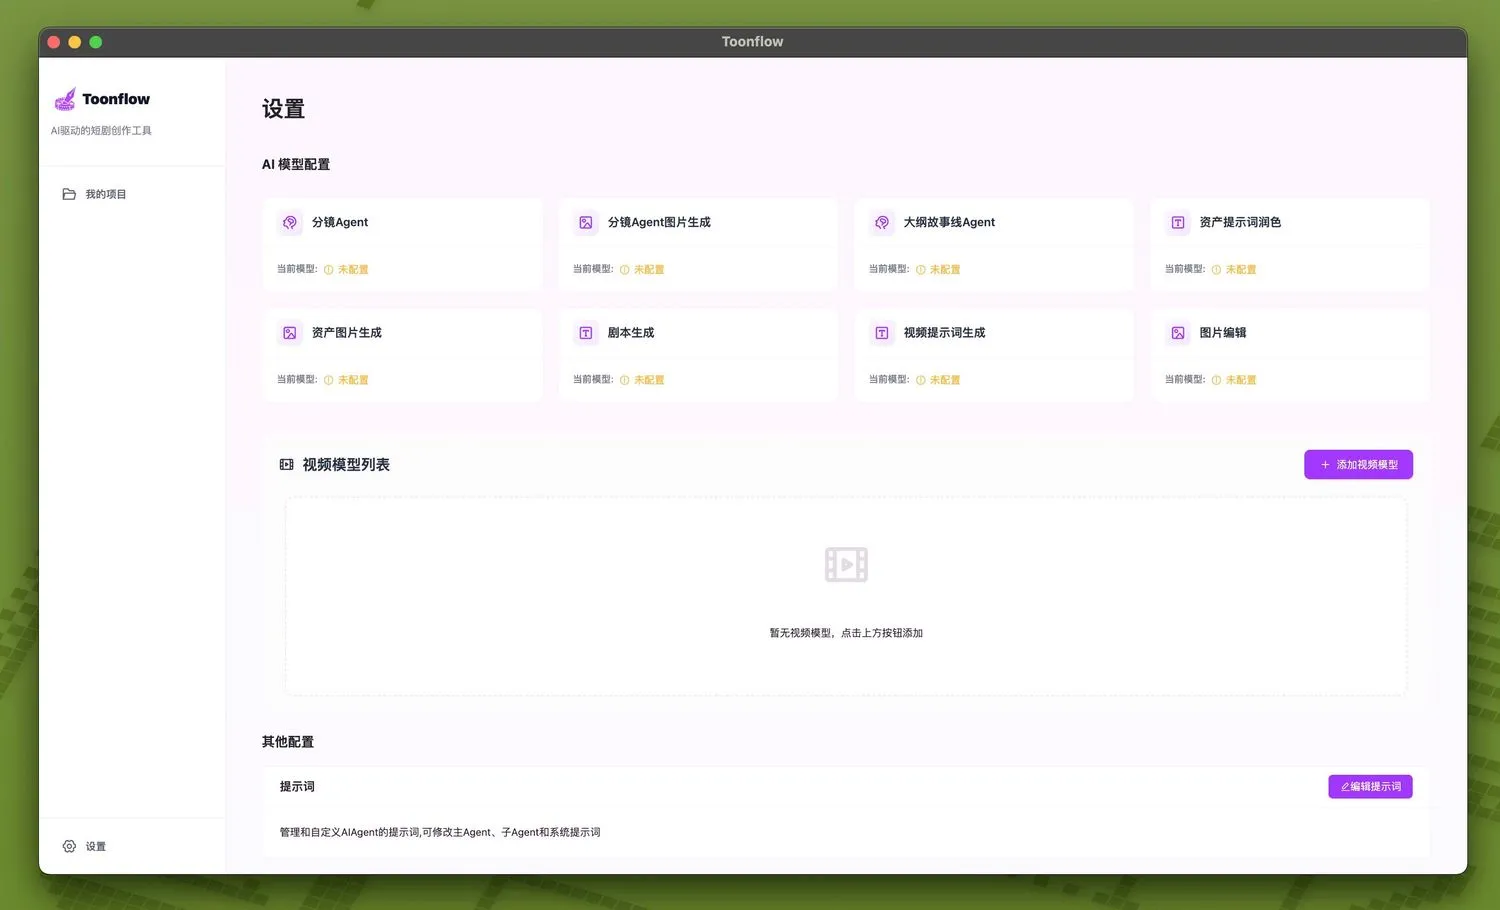Click 编辑提示词 button
Image resolution: width=1500 pixels, height=910 pixels.
pos(1370,787)
